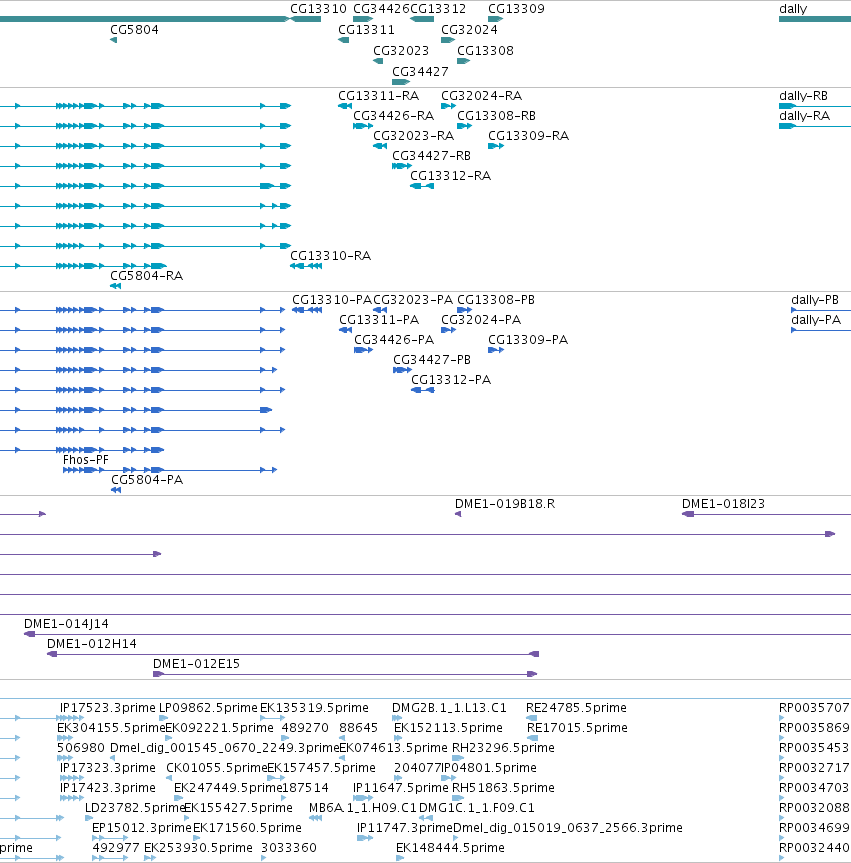Click the CG13312-PA protein label
This screenshot has width=851, height=863.
pos(451,380)
